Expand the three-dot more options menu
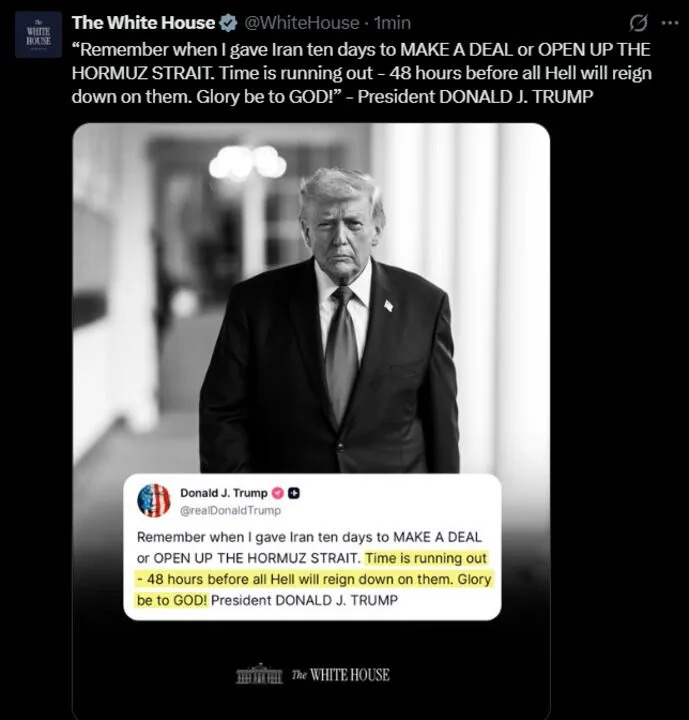This screenshot has height=720, width=689. click(670, 22)
